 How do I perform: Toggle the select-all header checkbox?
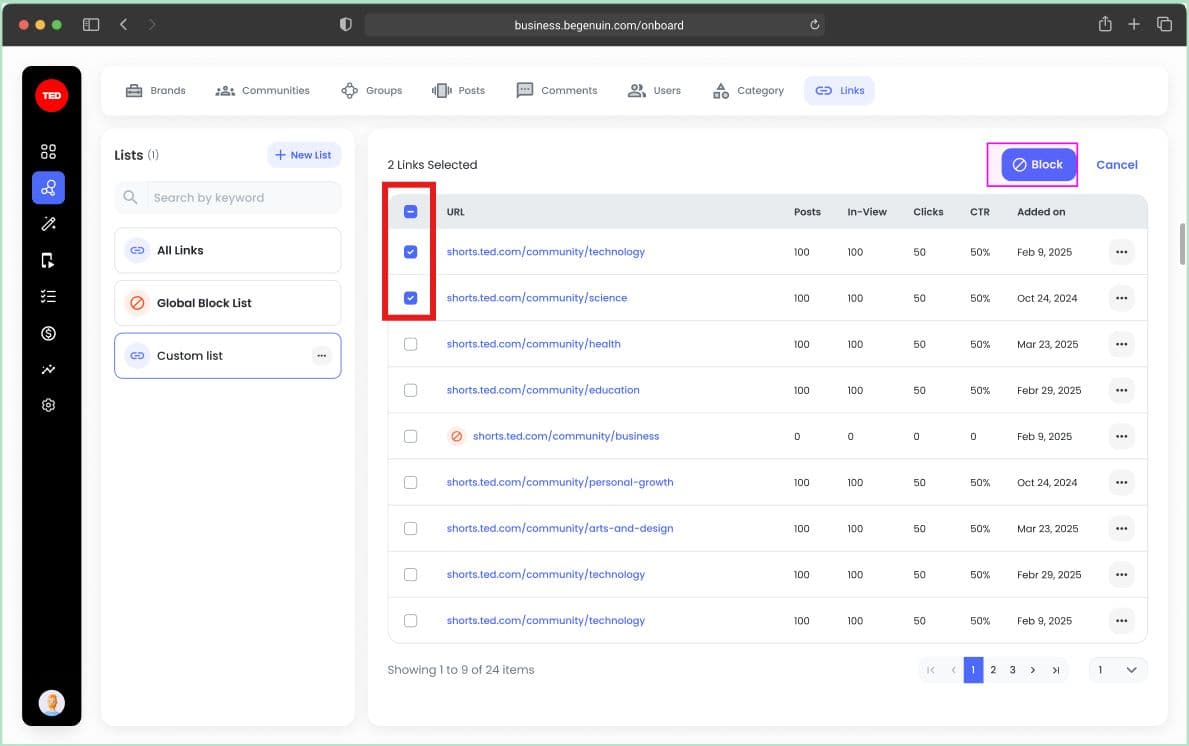410,212
